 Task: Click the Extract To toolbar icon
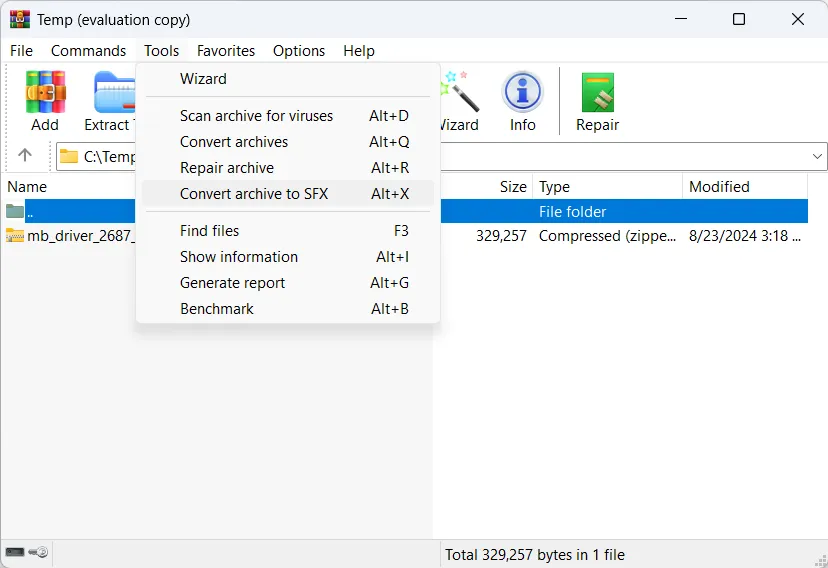coord(110,101)
